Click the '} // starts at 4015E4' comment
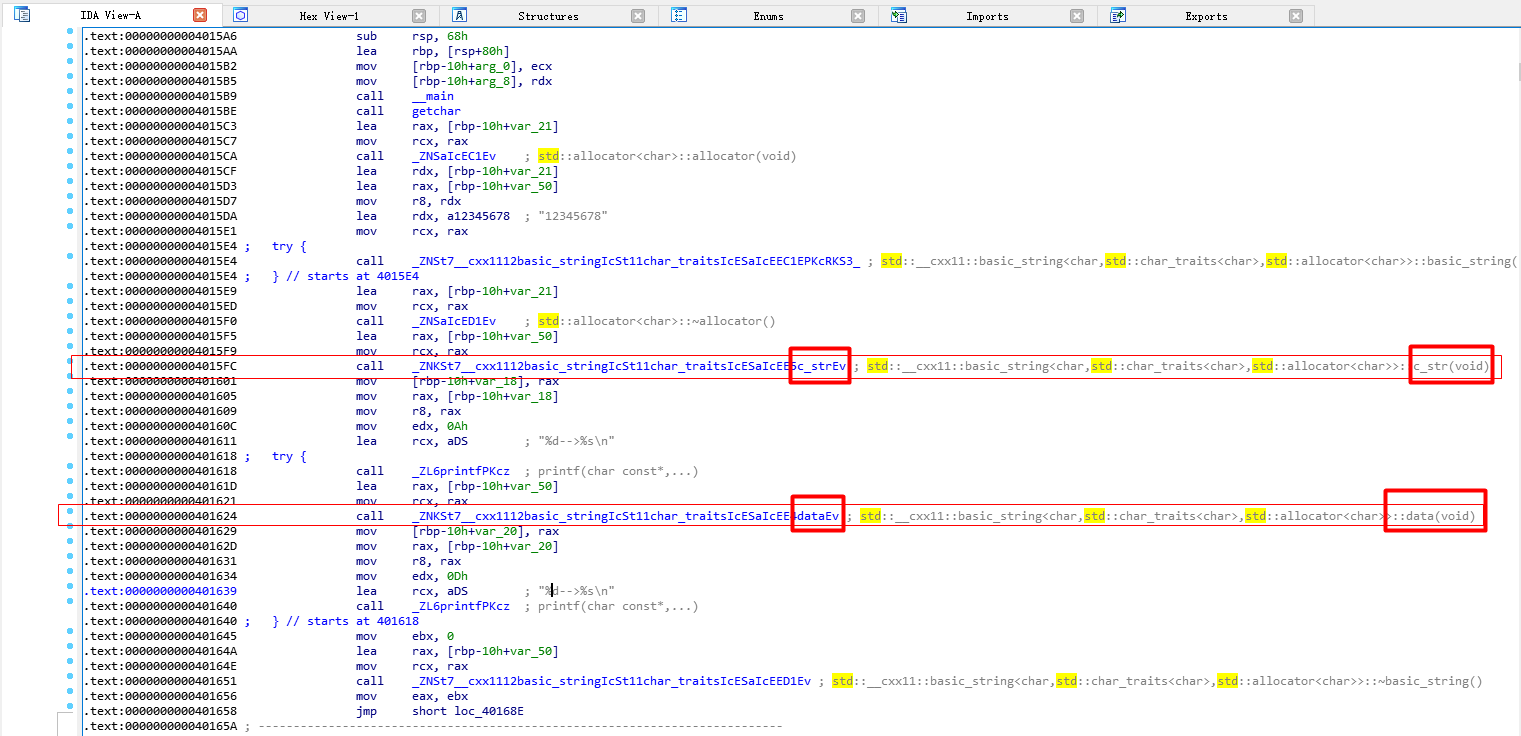This screenshot has width=1521, height=736. pos(345,276)
